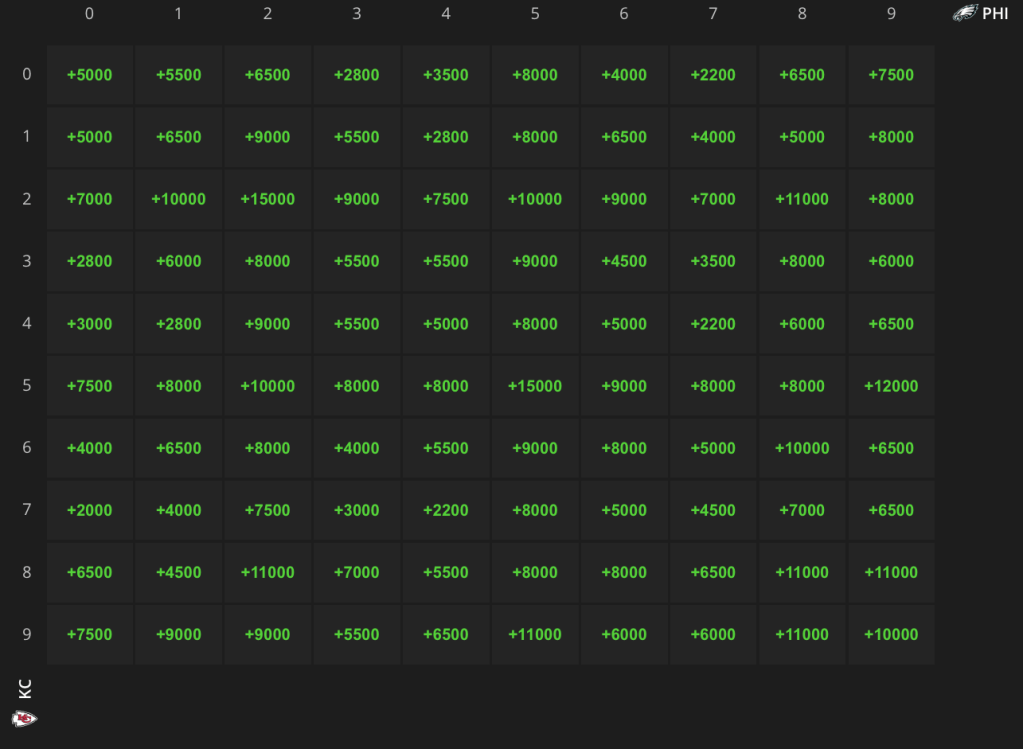This screenshot has width=1023, height=749.
Task: Select +5000 odds for KC 0, PHI 0
Action: (x=89, y=74)
